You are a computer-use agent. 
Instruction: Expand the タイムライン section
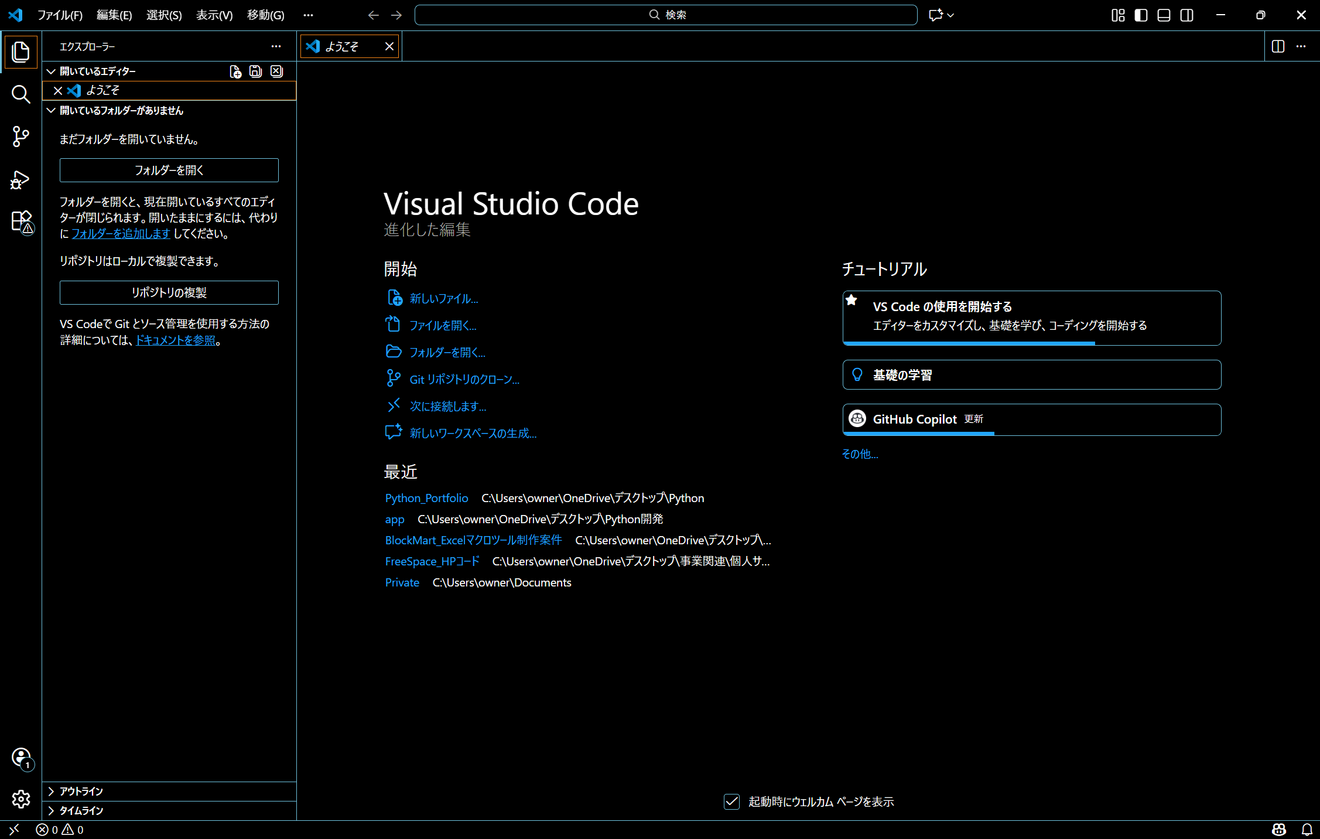[81, 811]
